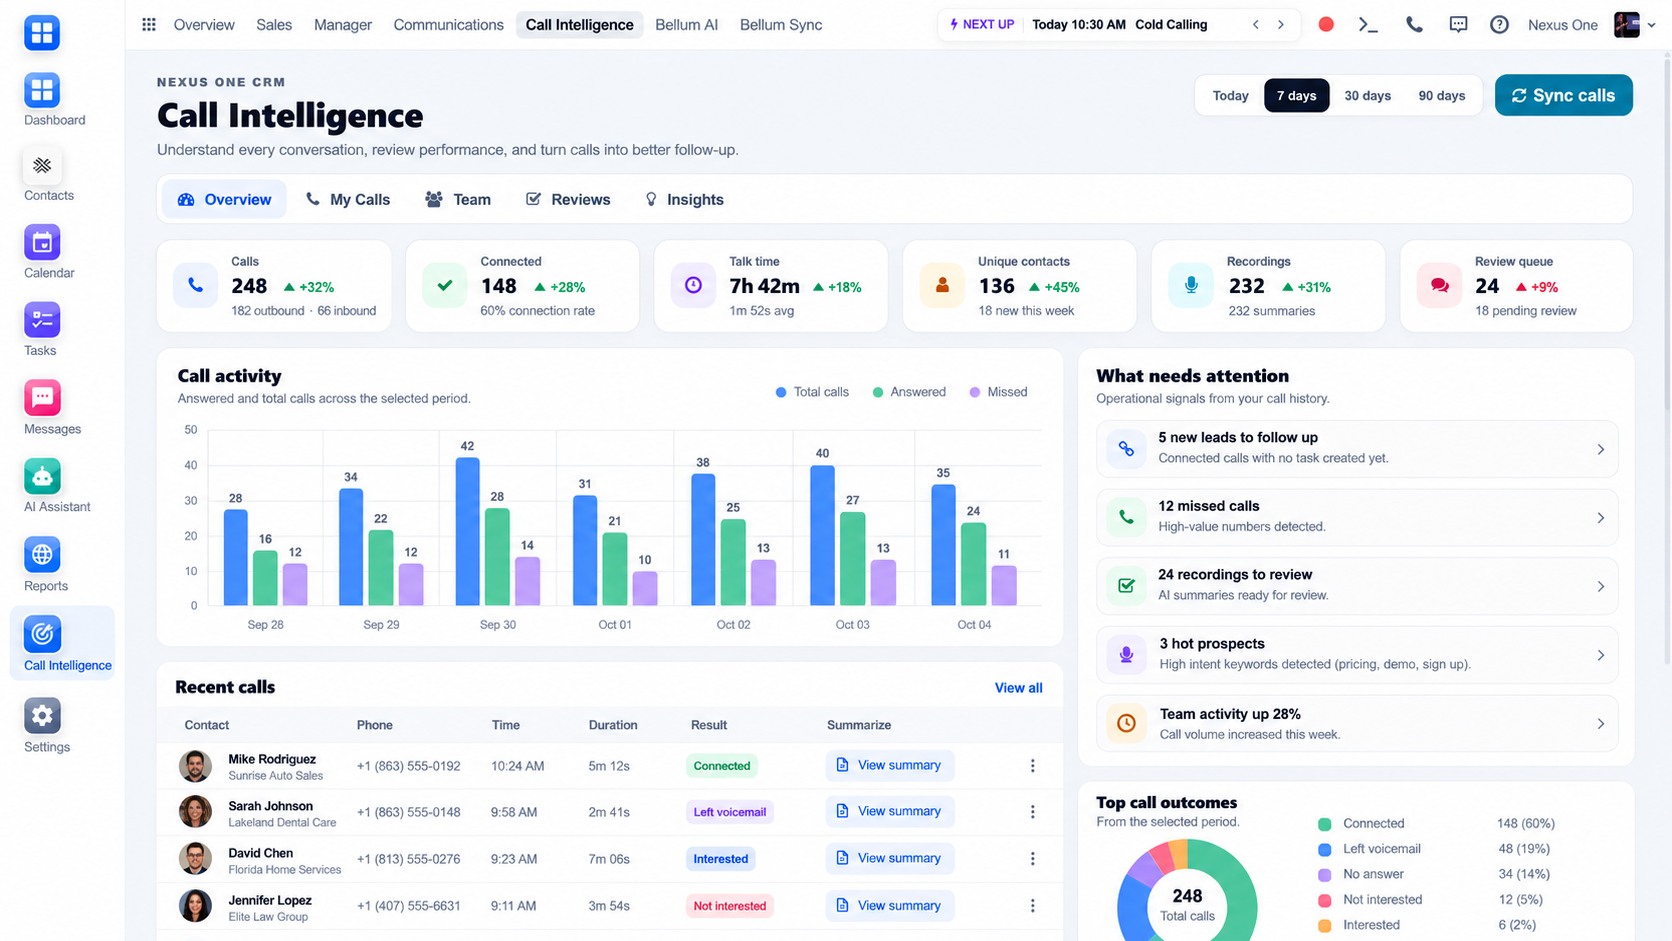This screenshot has height=941, width=1672.
Task: Expand the 24 recordings to review item
Action: tap(1357, 587)
